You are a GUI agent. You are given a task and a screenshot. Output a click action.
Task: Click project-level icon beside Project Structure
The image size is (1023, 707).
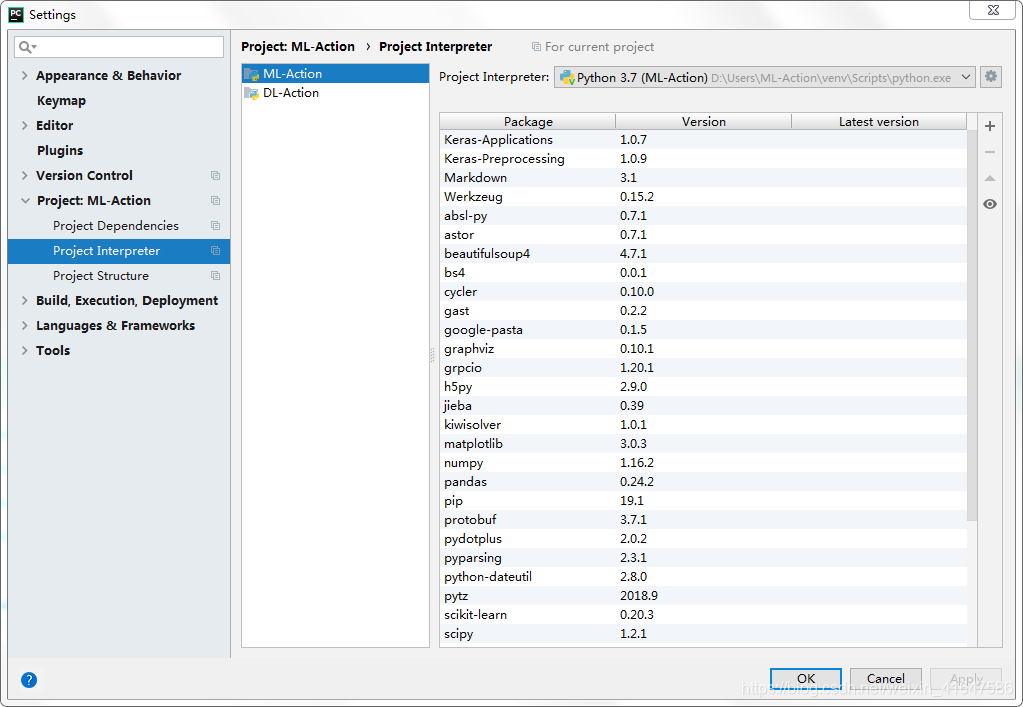coord(215,276)
